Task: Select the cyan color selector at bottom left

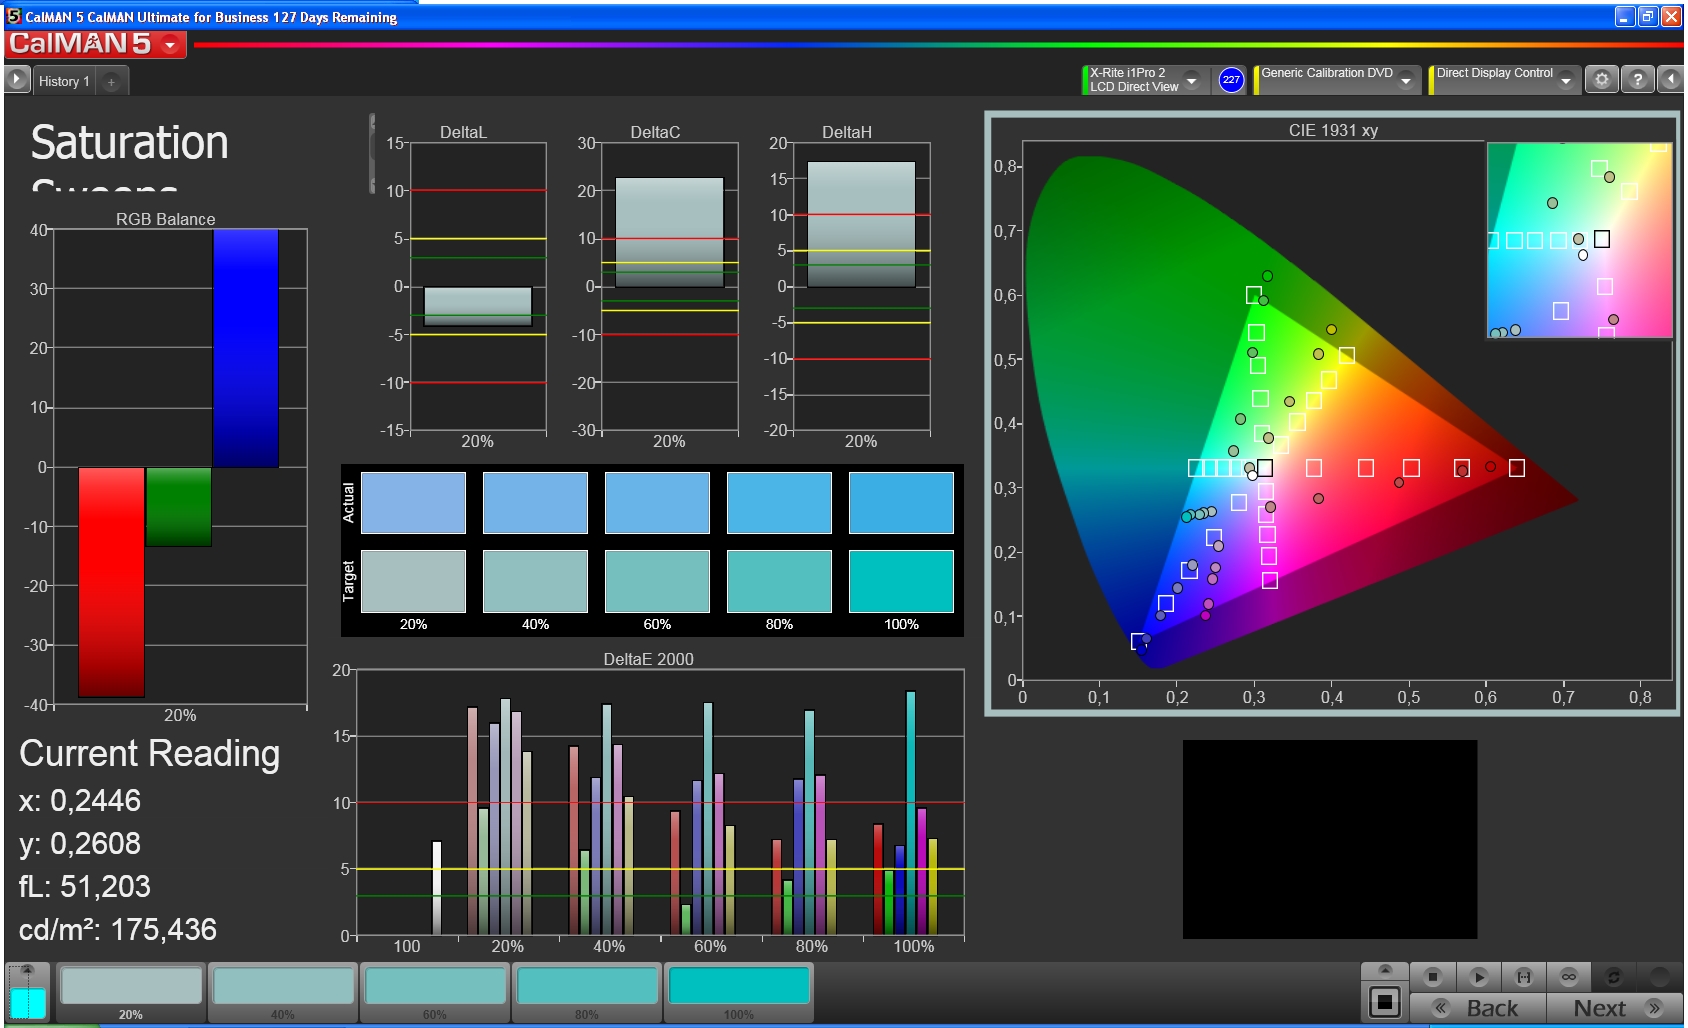Action: pos(27,1001)
